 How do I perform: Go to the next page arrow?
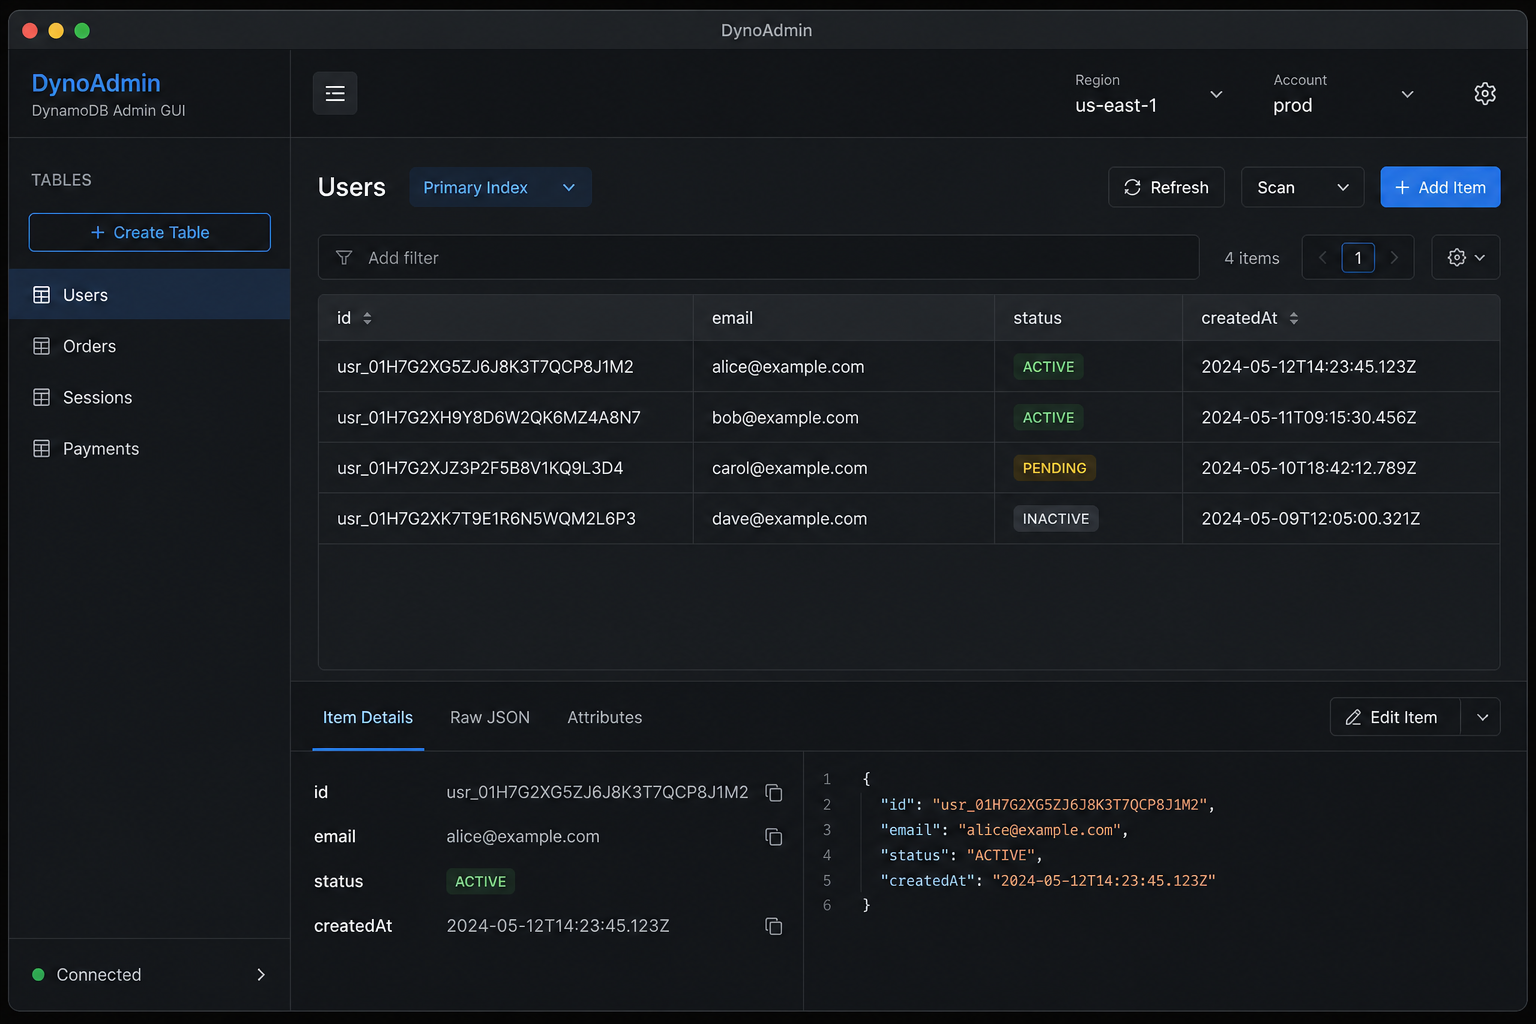click(1394, 258)
